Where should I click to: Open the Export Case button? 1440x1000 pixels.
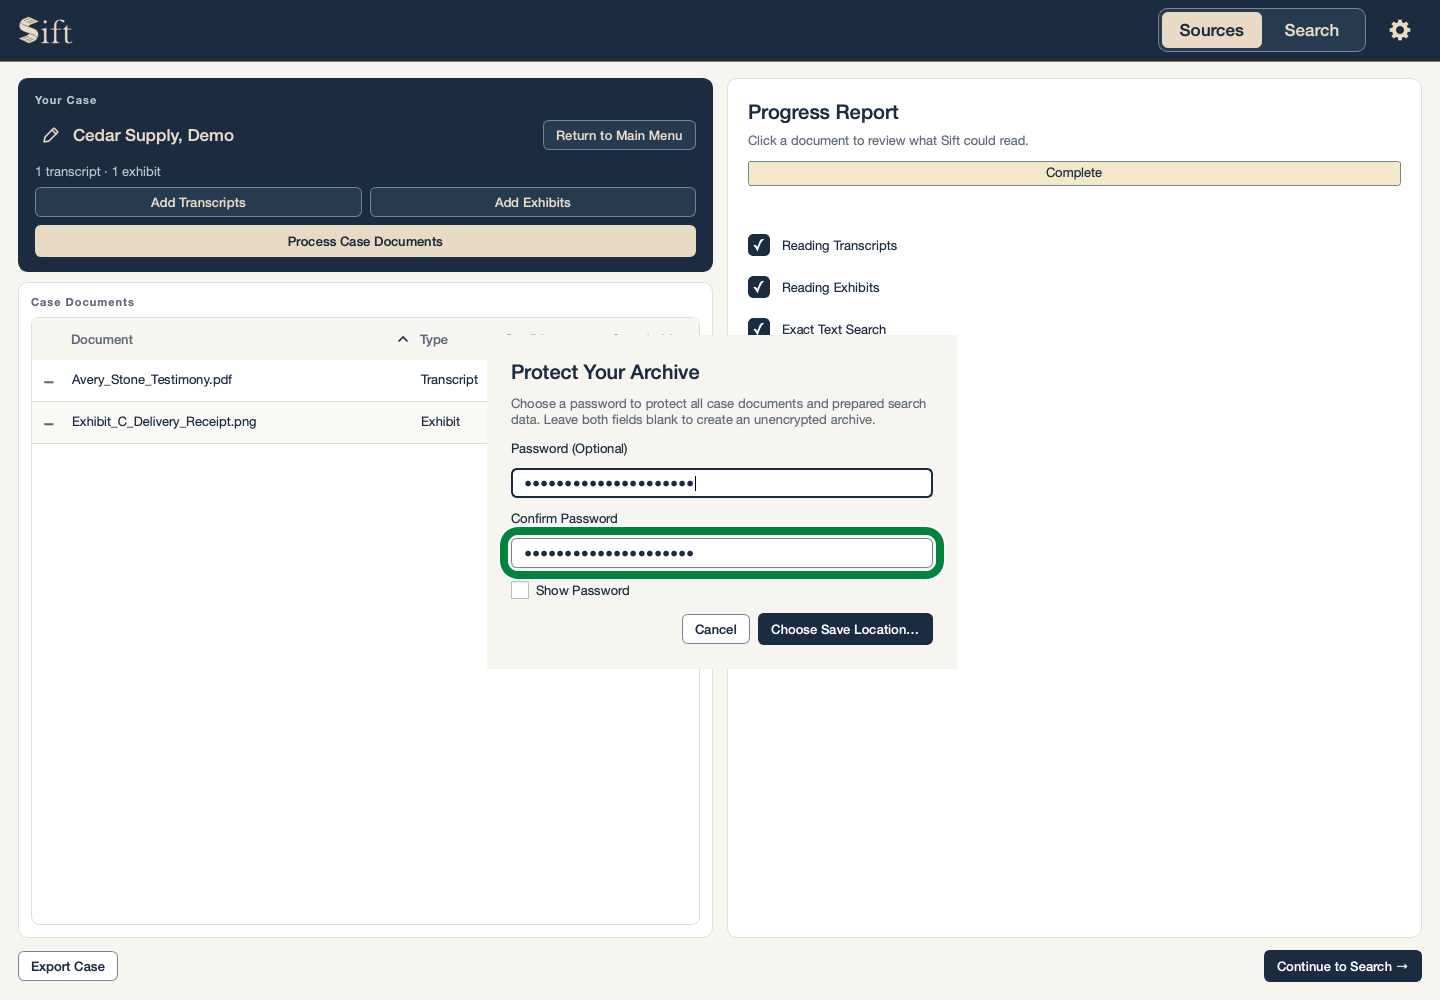(x=68, y=966)
